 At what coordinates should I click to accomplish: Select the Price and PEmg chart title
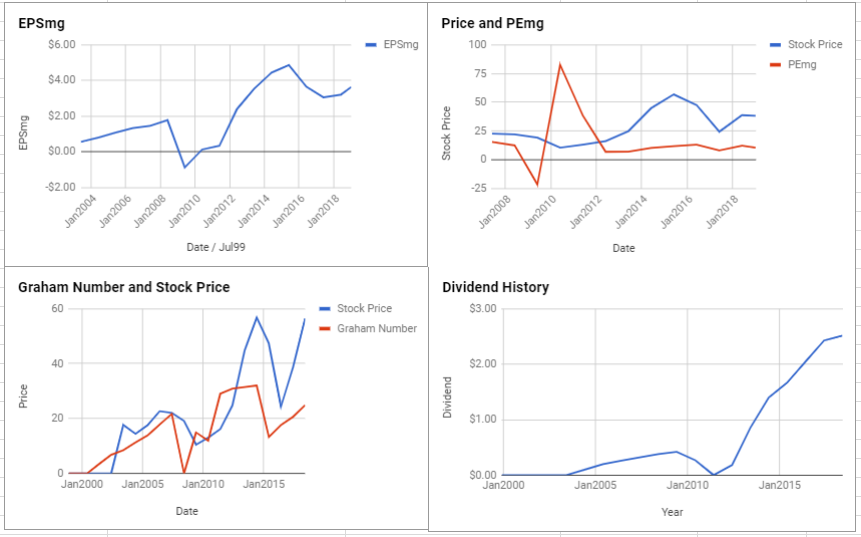[493, 23]
